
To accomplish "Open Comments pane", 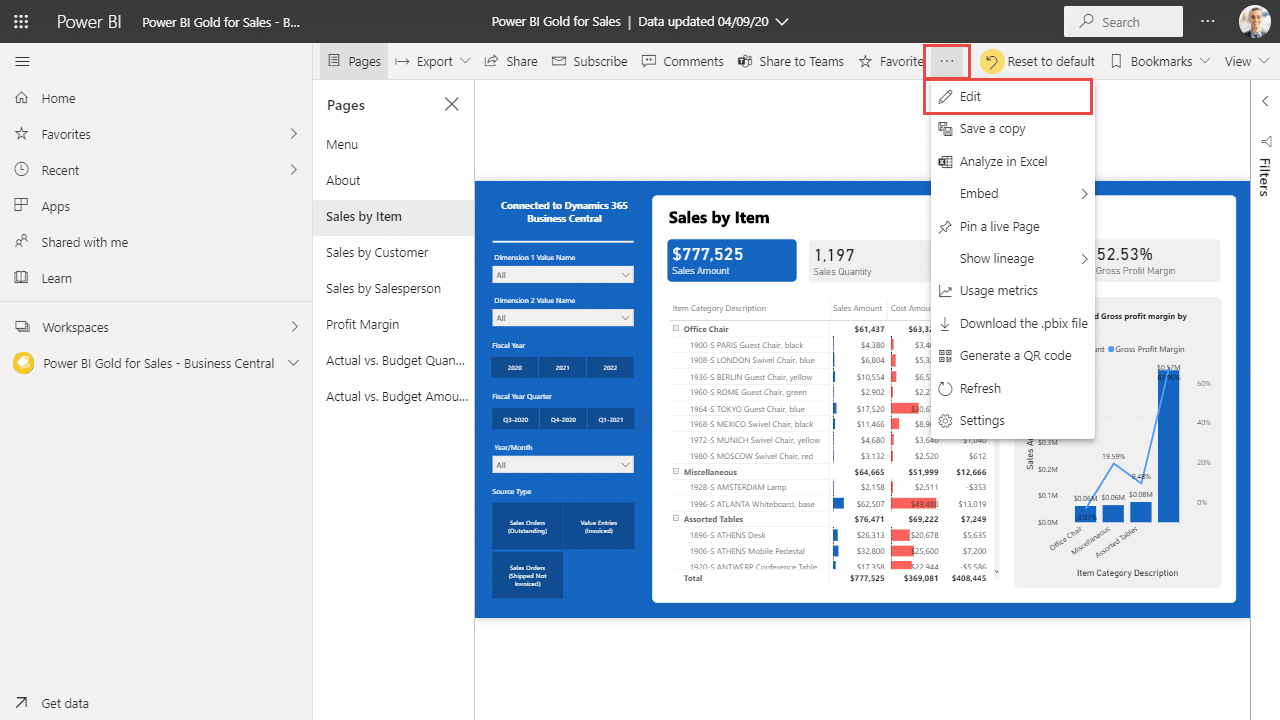I will [x=683, y=61].
